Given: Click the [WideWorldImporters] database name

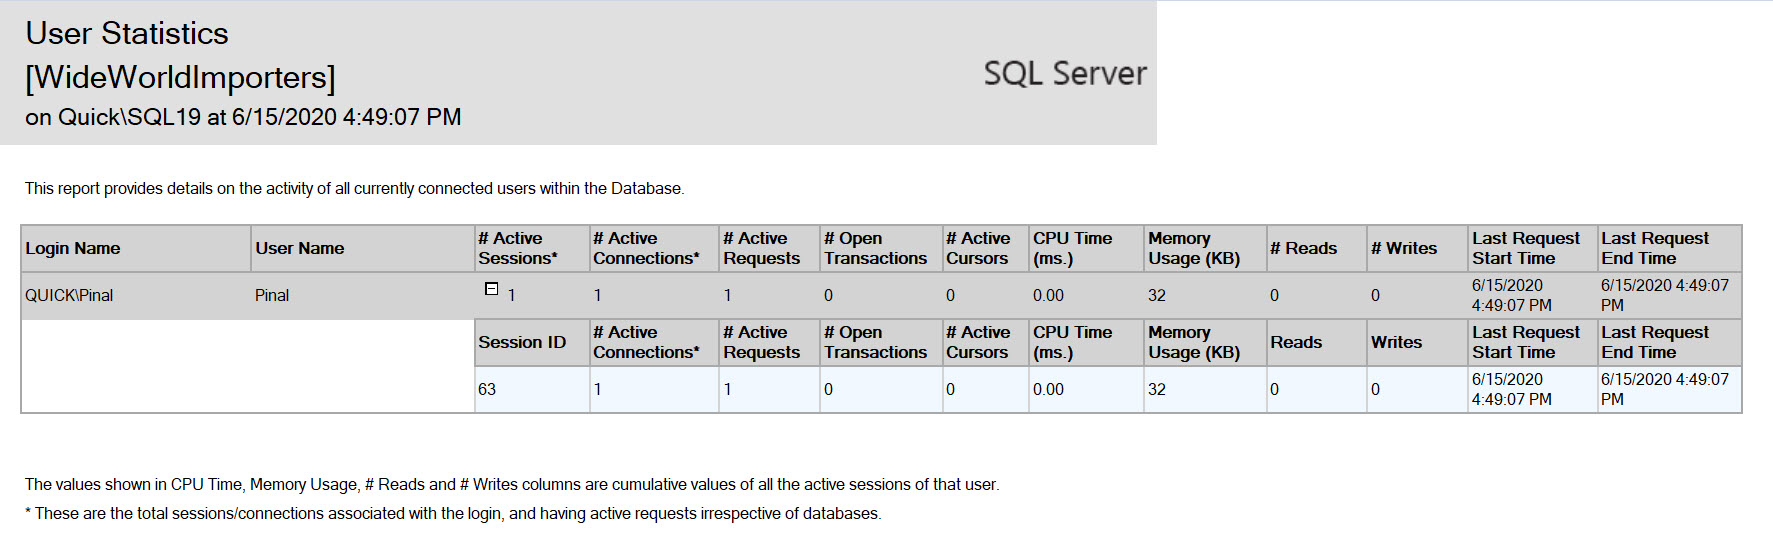Looking at the screenshot, I should point(180,77).
